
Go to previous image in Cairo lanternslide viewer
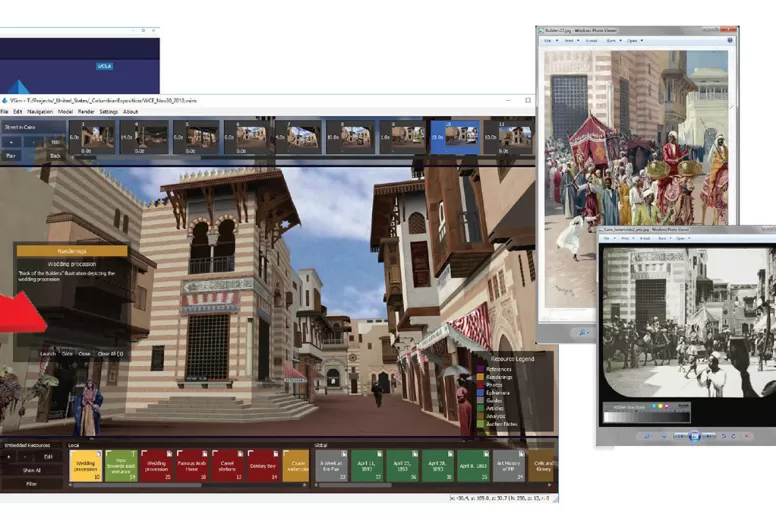681,436
